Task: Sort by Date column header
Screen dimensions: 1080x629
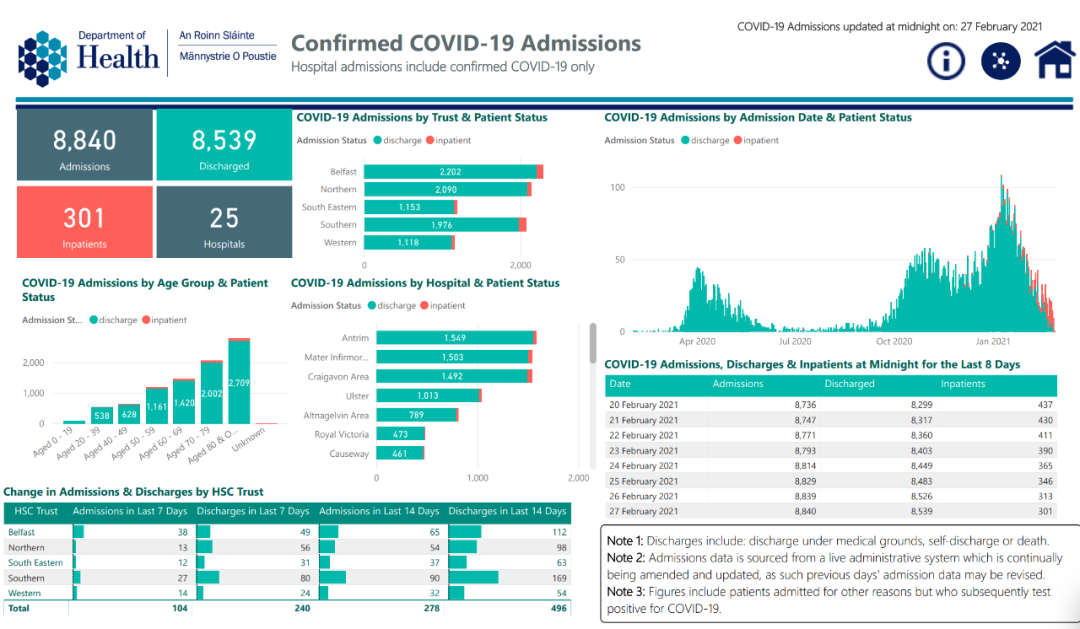Action: click(620, 384)
